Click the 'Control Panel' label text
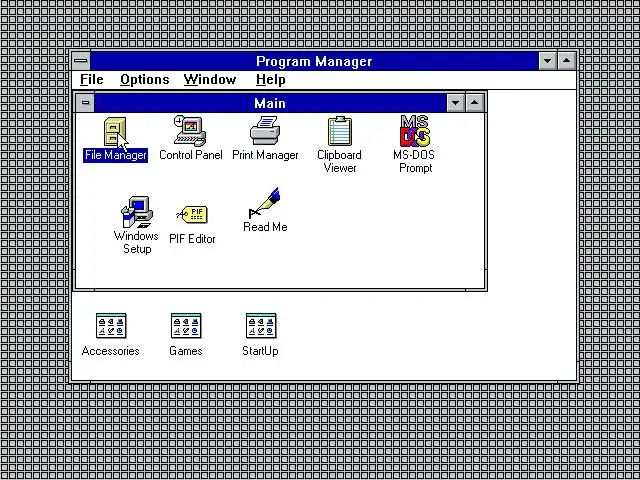The height and width of the screenshot is (480, 640). point(191,155)
